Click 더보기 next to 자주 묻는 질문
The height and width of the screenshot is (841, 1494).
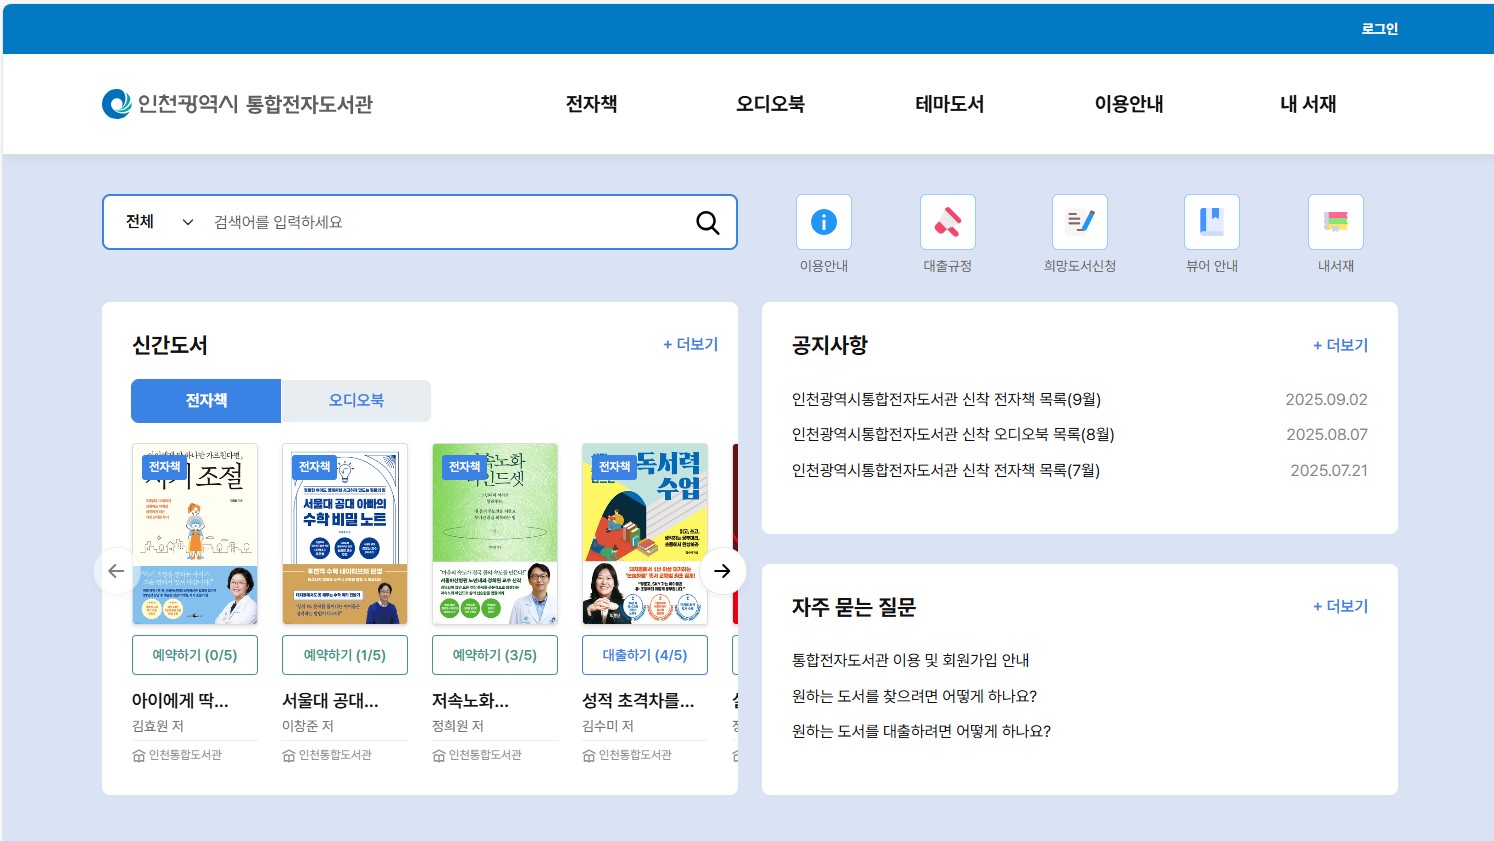pos(1340,606)
